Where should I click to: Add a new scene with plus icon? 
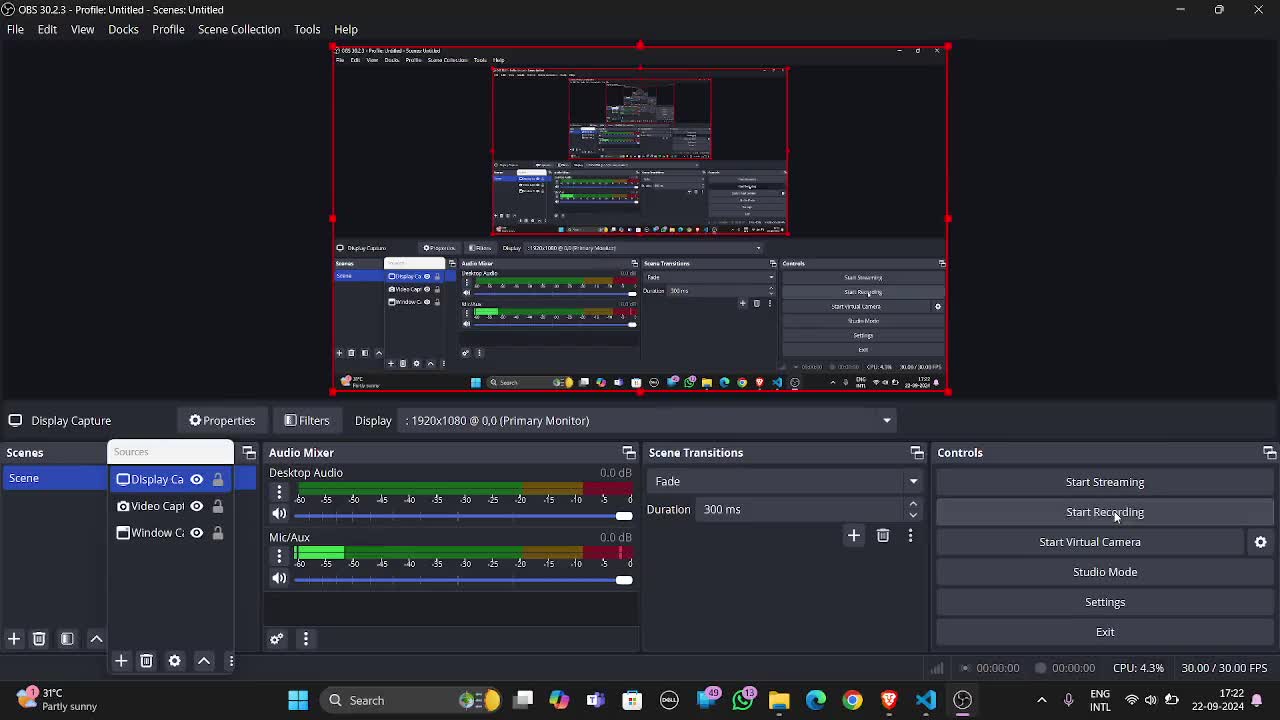tap(14, 639)
